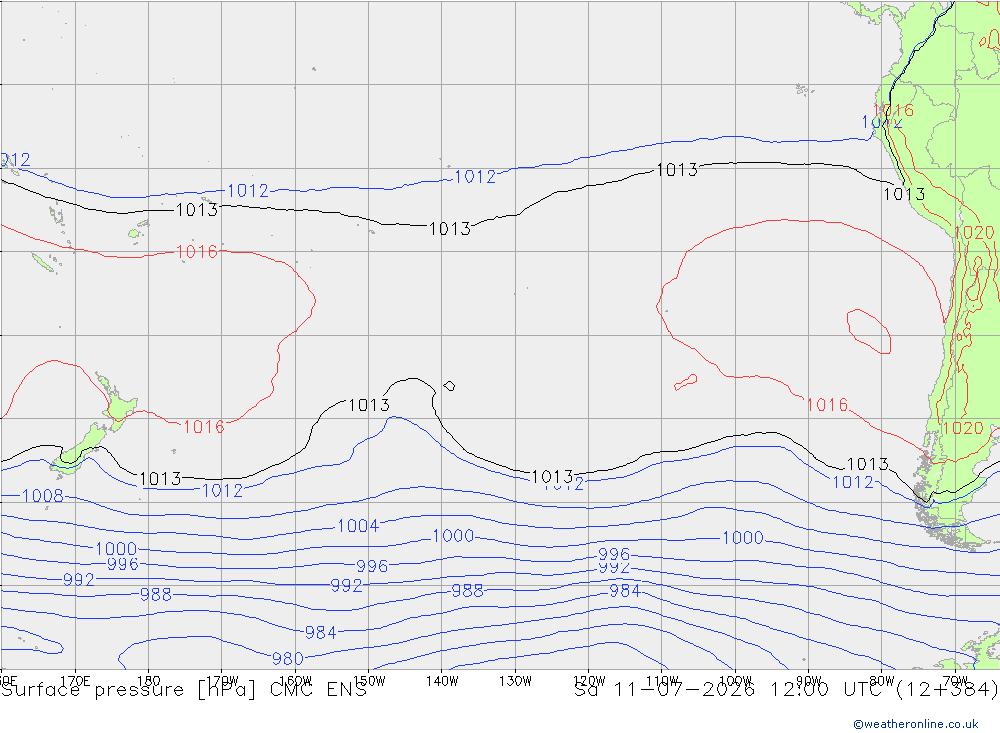Click the blue 1004 isobar label
1000x733 pixels.
[358, 526]
